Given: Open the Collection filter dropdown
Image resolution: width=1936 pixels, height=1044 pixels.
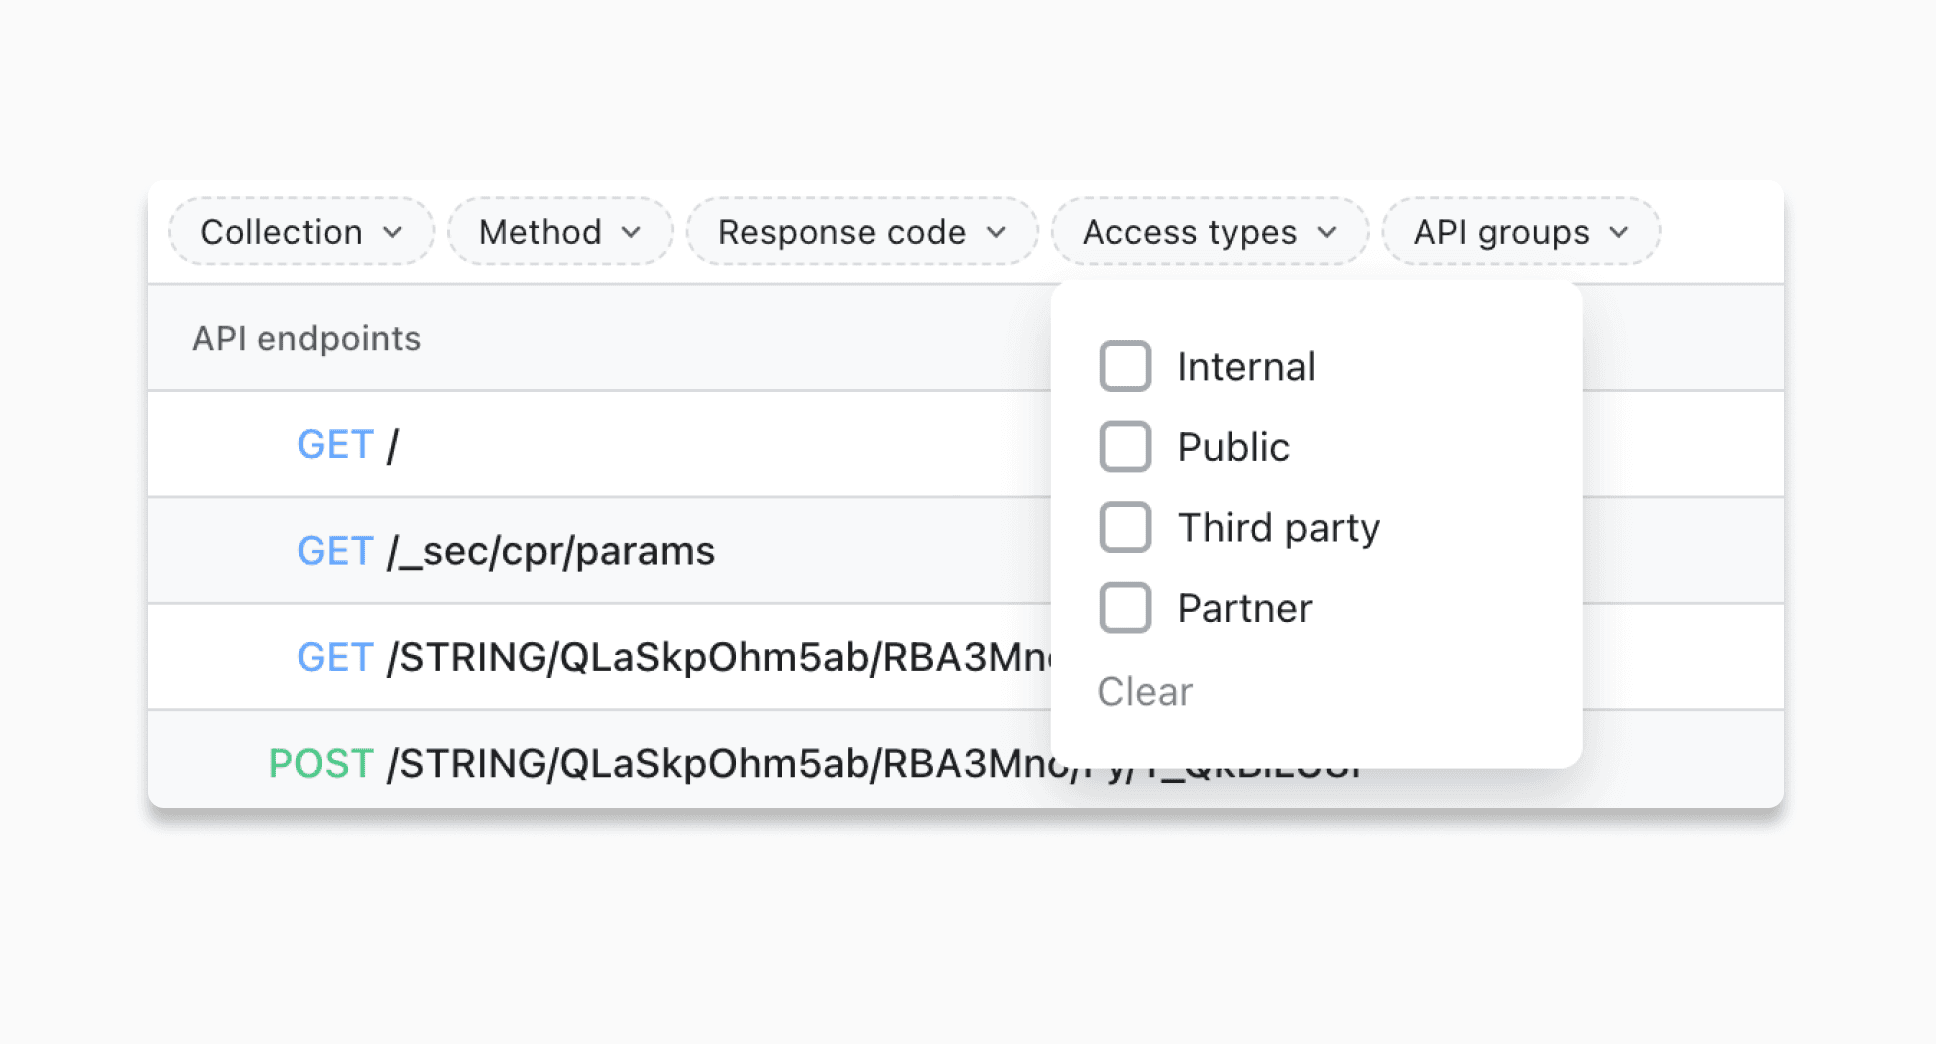Looking at the screenshot, I should point(299,231).
